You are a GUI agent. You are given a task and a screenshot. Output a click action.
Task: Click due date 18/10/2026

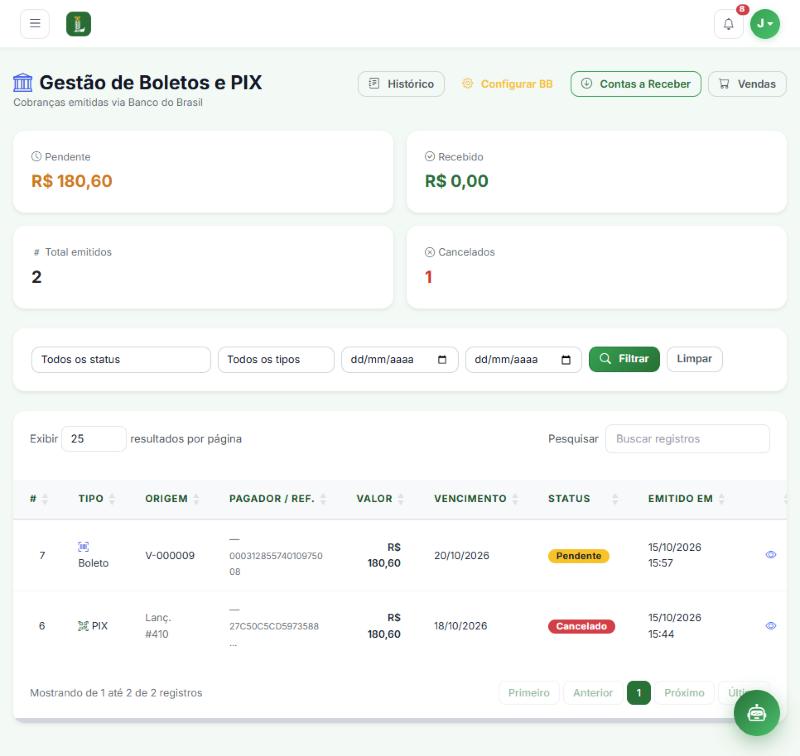(x=461, y=626)
